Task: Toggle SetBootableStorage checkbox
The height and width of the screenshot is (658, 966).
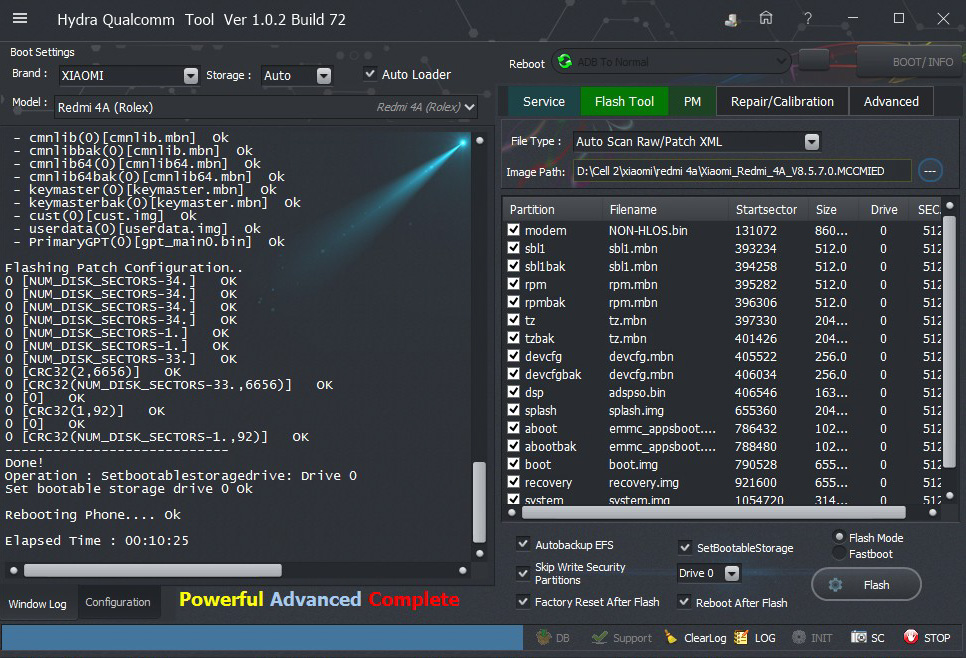Action: (x=684, y=547)
